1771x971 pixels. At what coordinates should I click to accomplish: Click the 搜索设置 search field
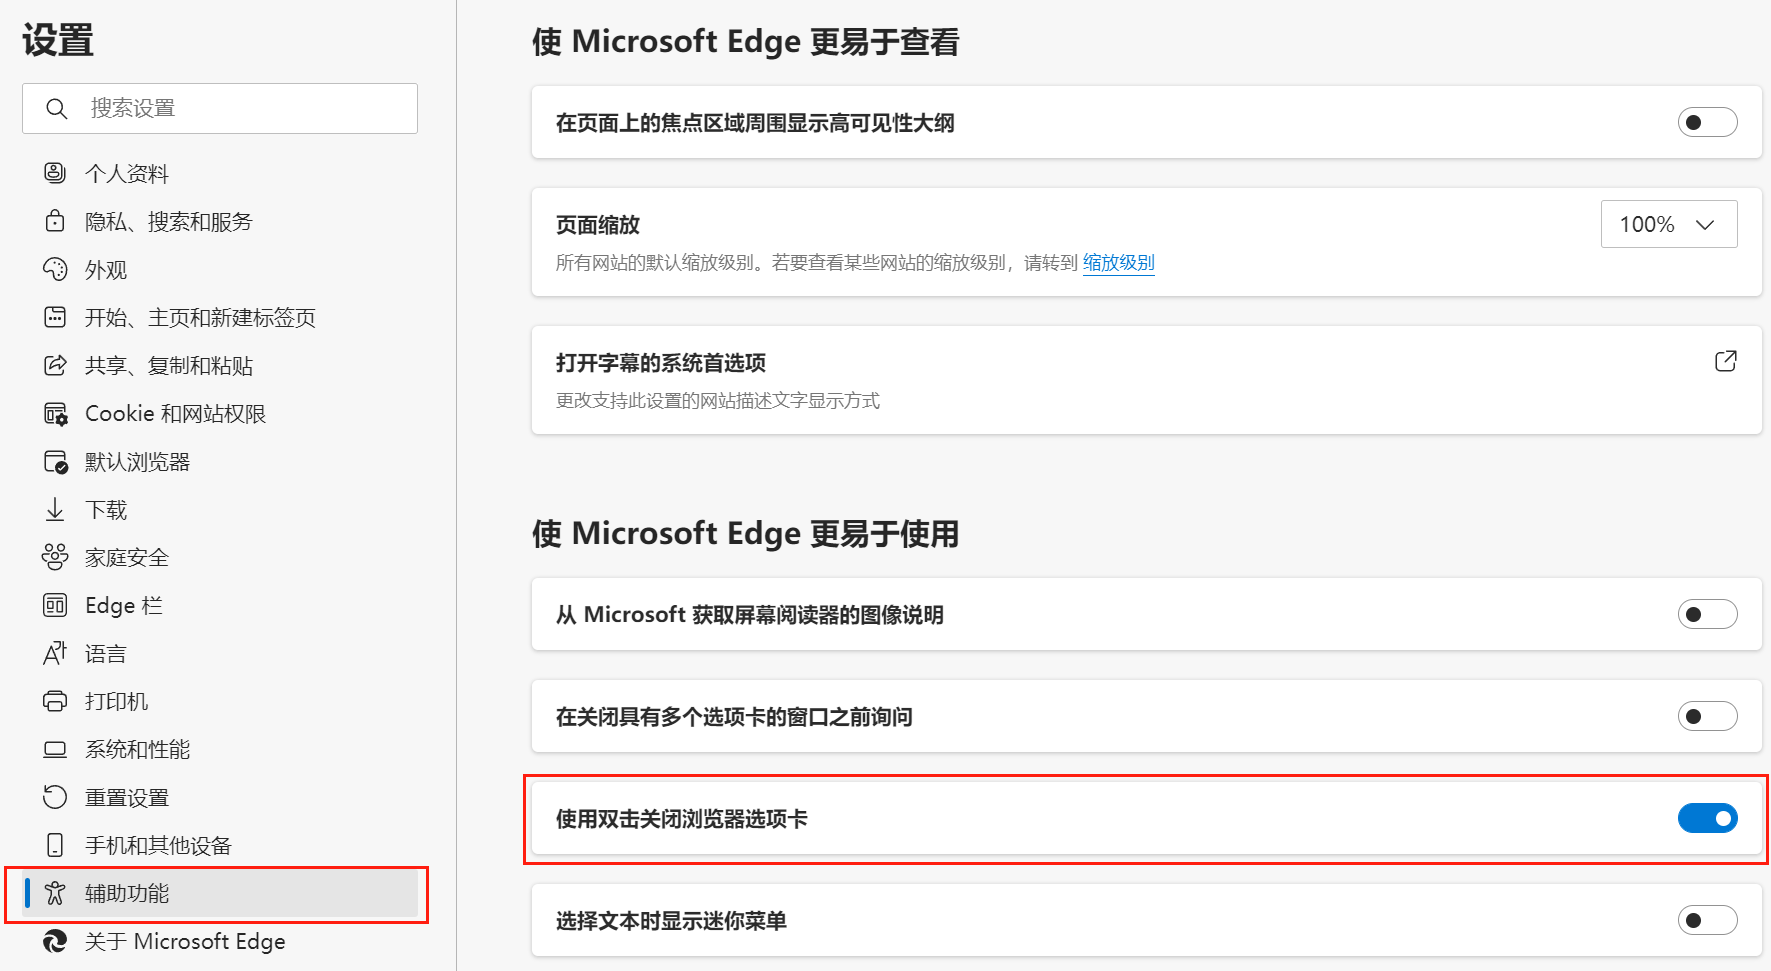(x=220, y=108)
